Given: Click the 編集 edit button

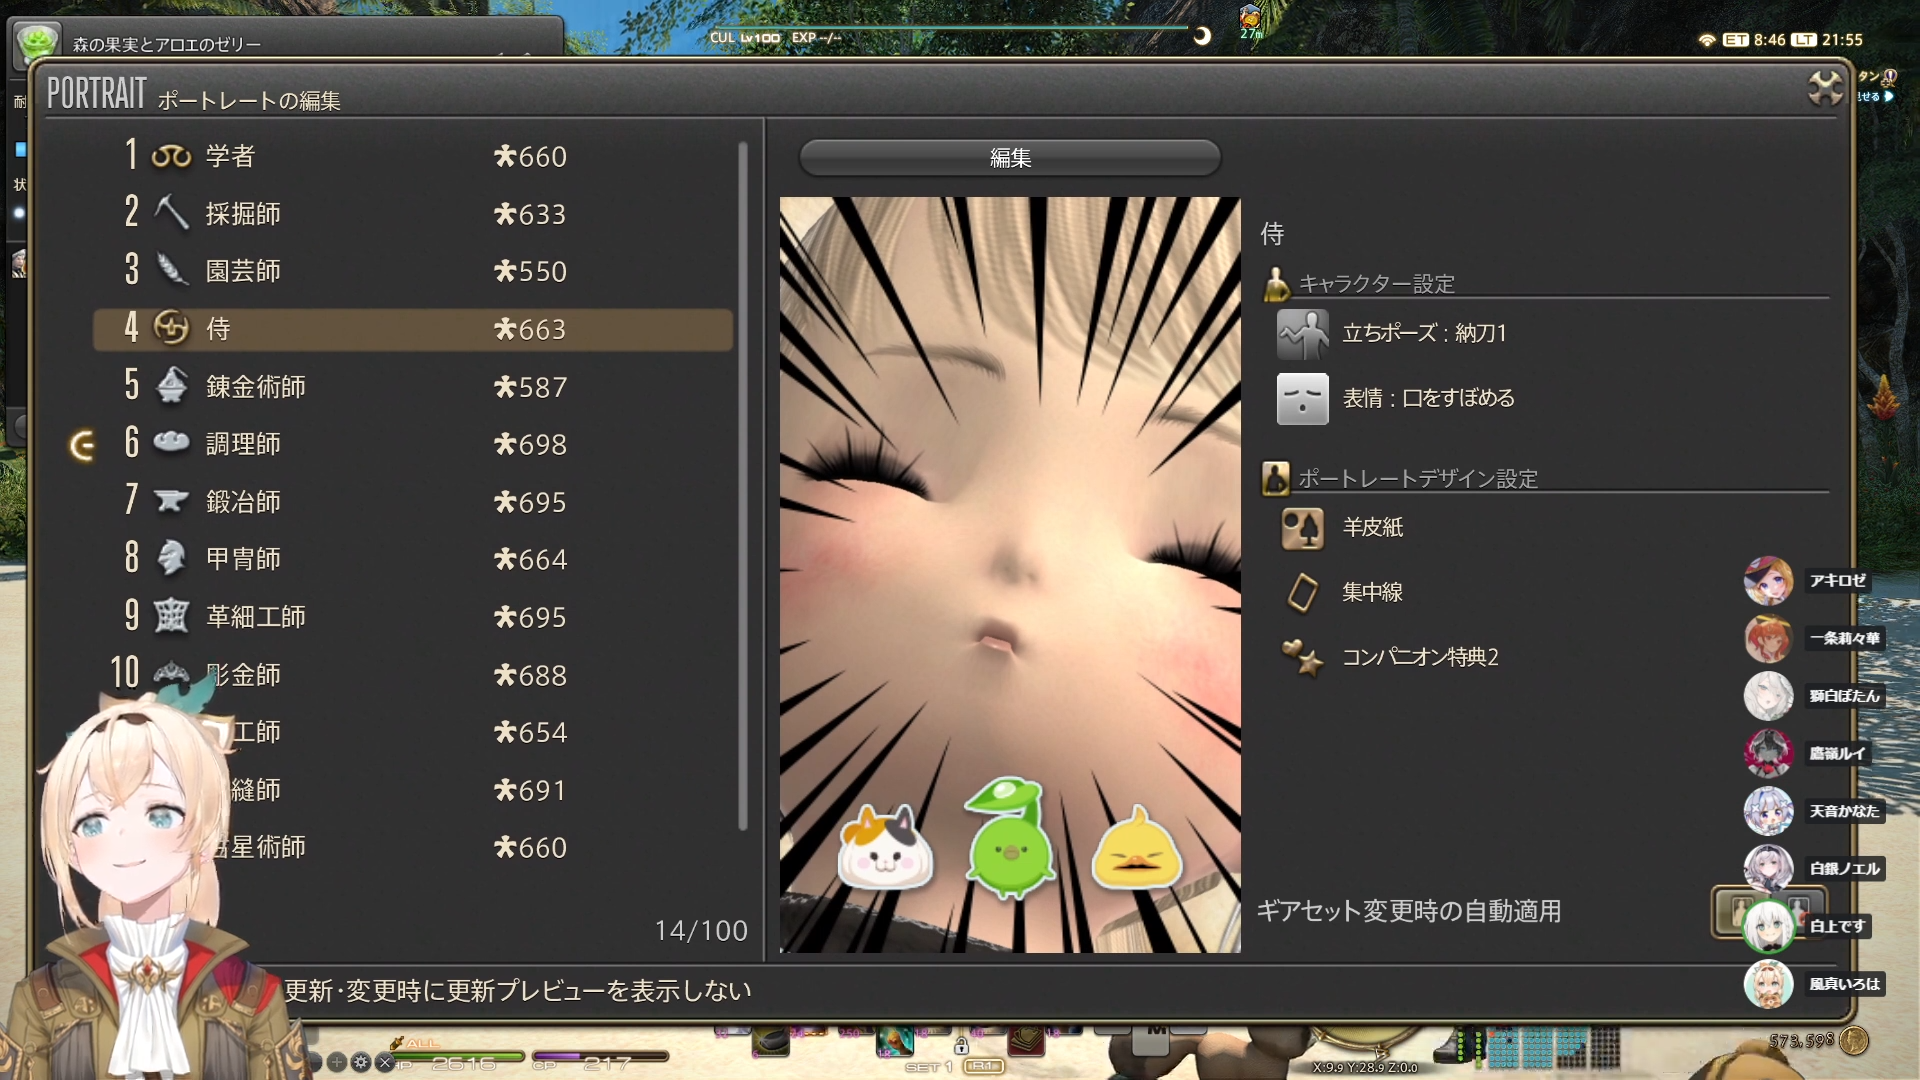Looking at the screenshot, I should click(x=1010, y=158).
